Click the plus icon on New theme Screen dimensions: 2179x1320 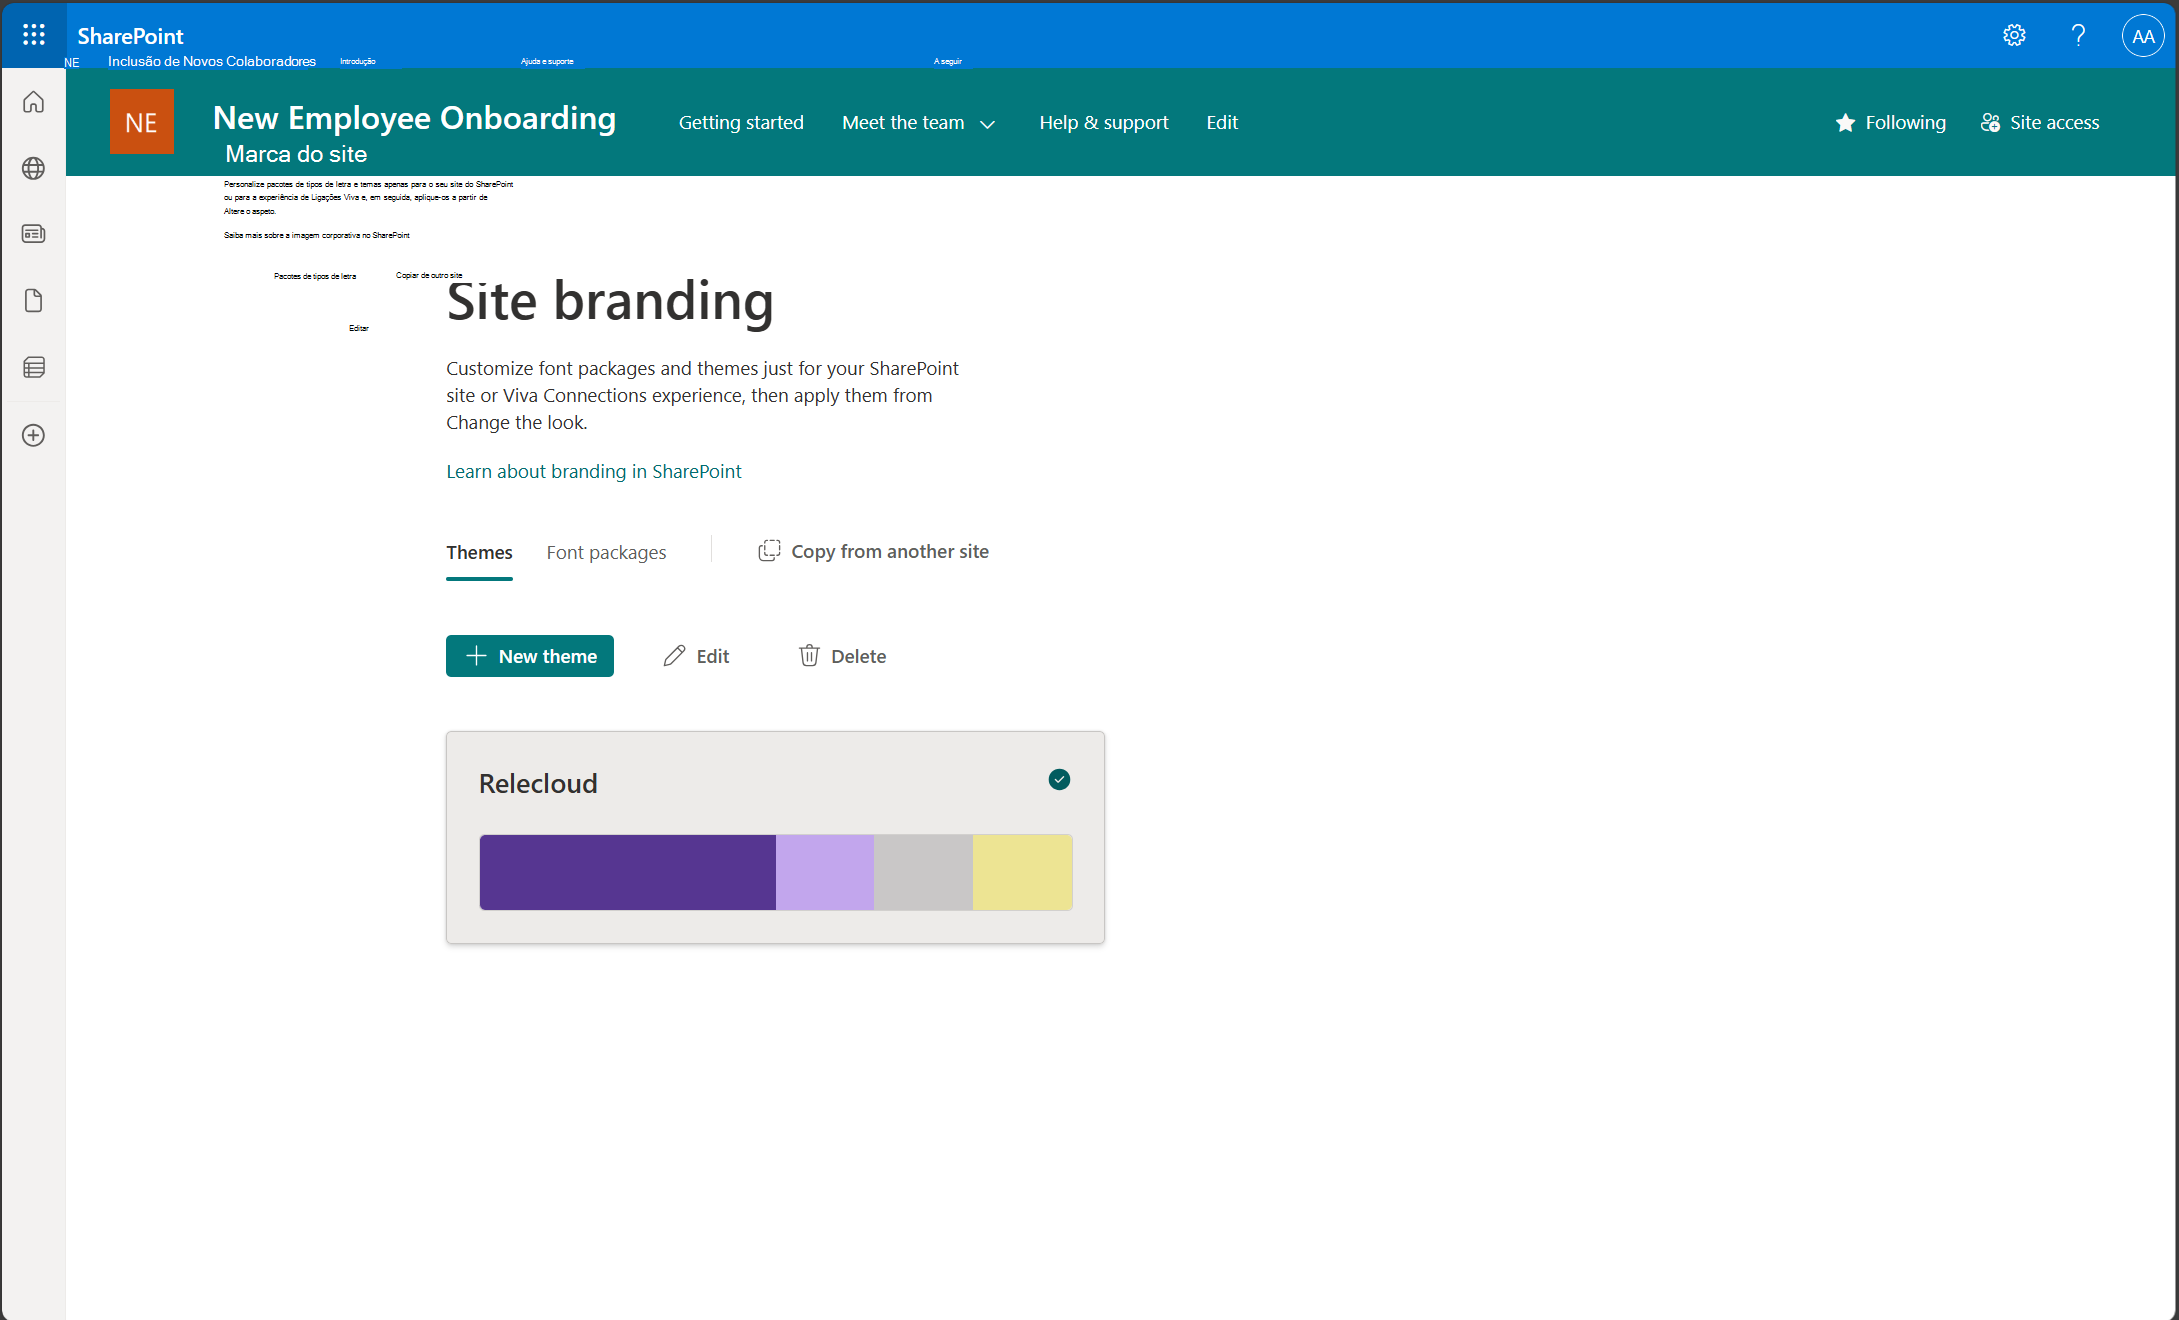476,656
